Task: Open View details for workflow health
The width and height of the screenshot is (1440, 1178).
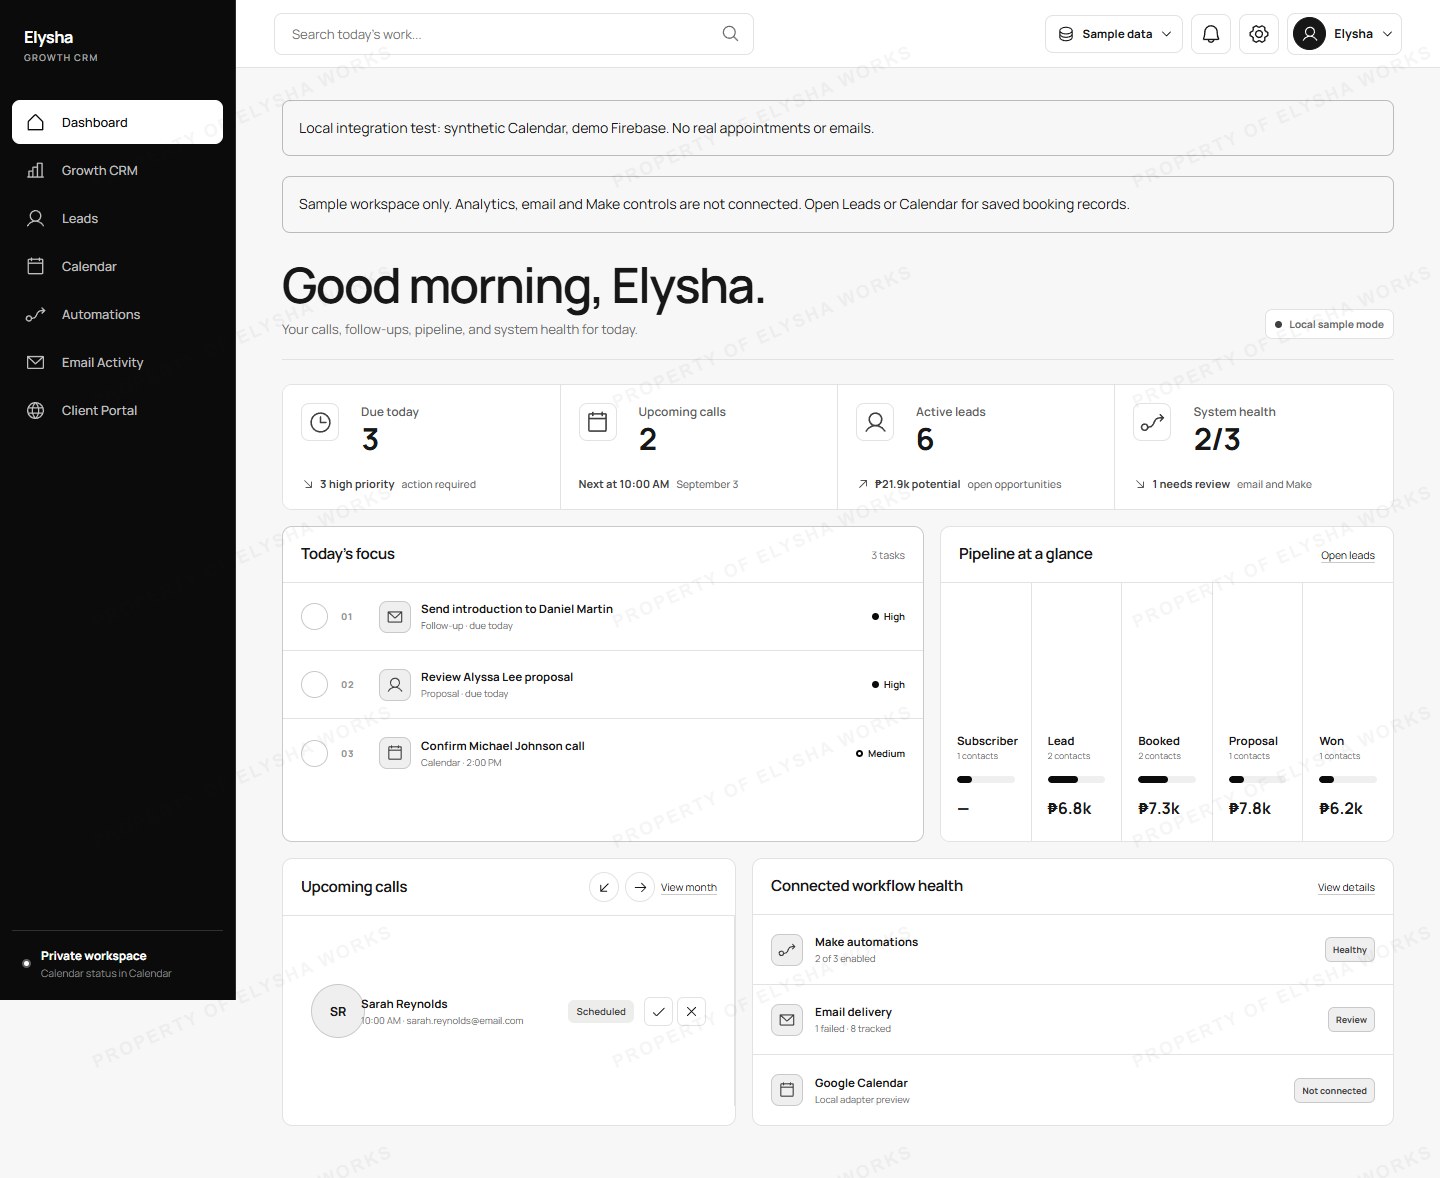Action: (1346, 887)
